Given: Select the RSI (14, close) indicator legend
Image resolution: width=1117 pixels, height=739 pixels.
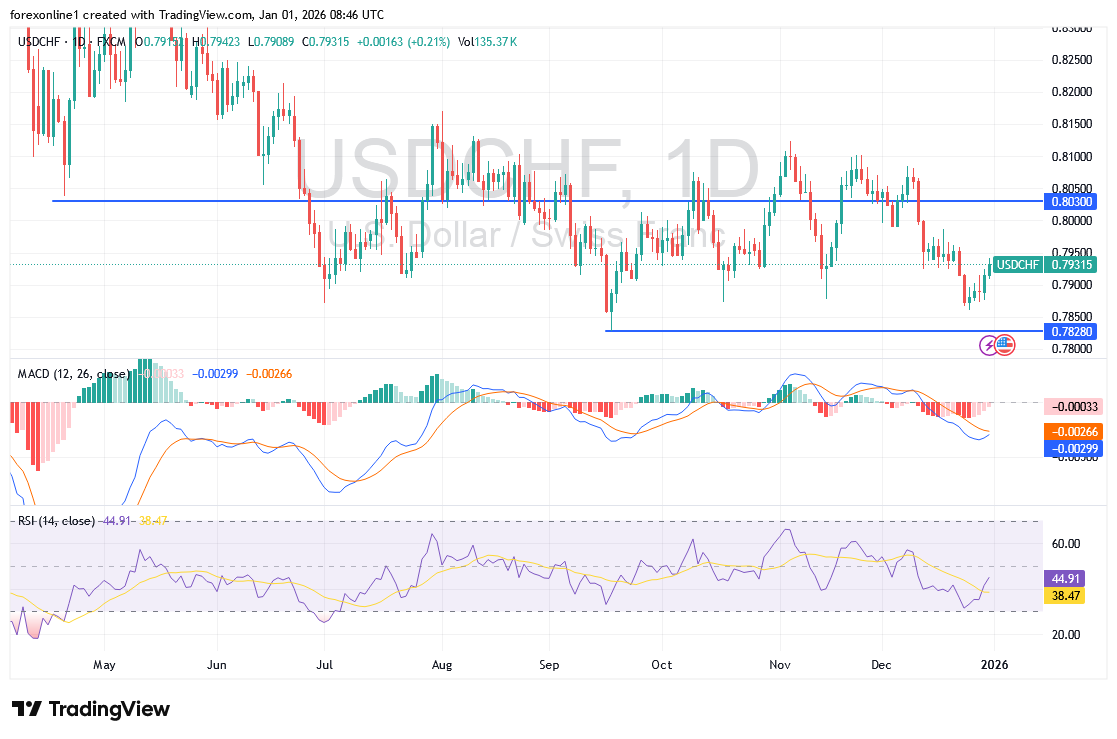Looking at the screenshot, I should (56, 521).
